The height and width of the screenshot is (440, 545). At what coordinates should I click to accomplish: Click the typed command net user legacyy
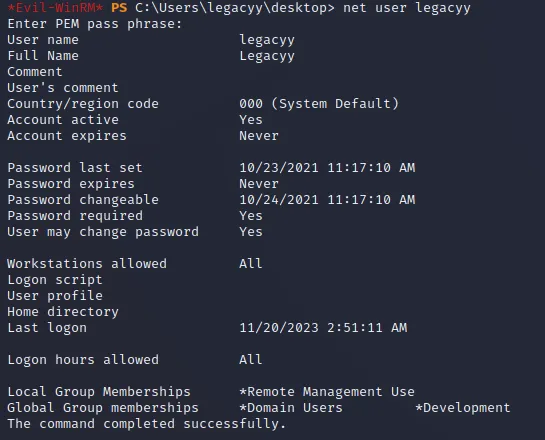pyautogui.click(x=407, y=8)
